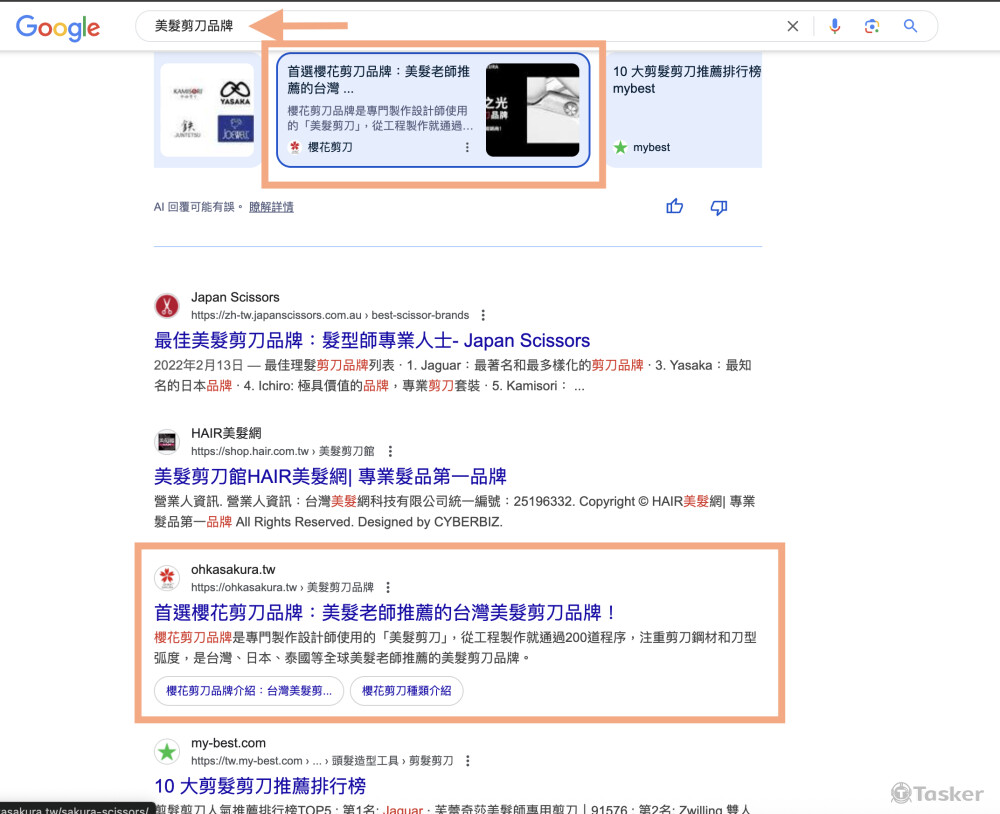
Task: Open the scissor brand logos thumbnail
Action: 207,110
